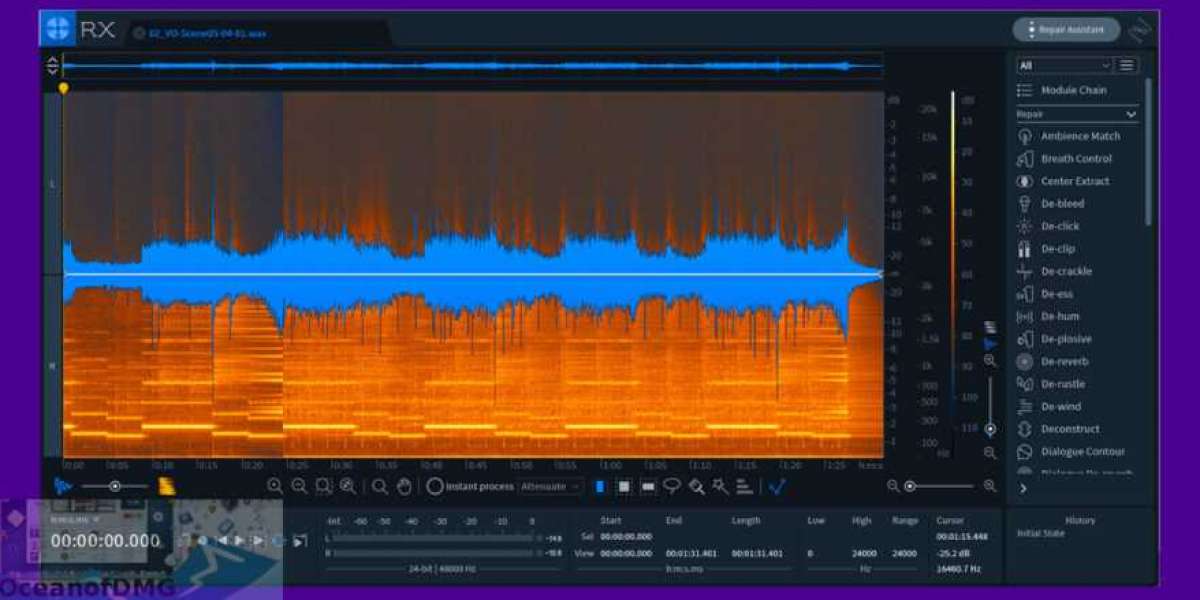The image size is (1200, 600).
Task: Select Initial State in History
Action: coord(1042,533)
